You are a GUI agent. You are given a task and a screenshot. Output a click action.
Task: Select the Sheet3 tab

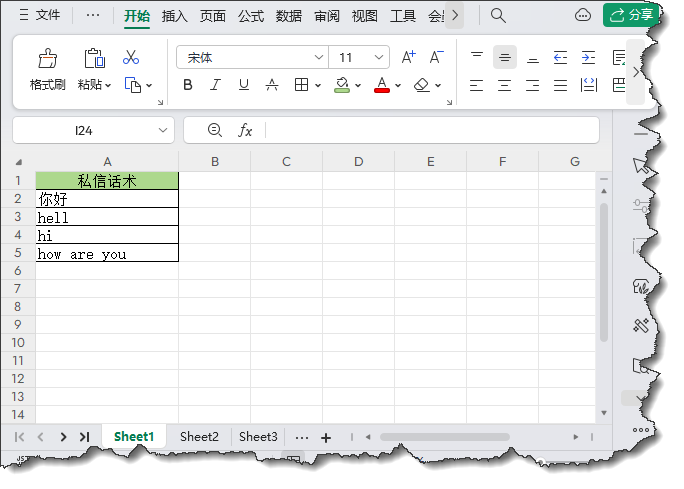258,436
